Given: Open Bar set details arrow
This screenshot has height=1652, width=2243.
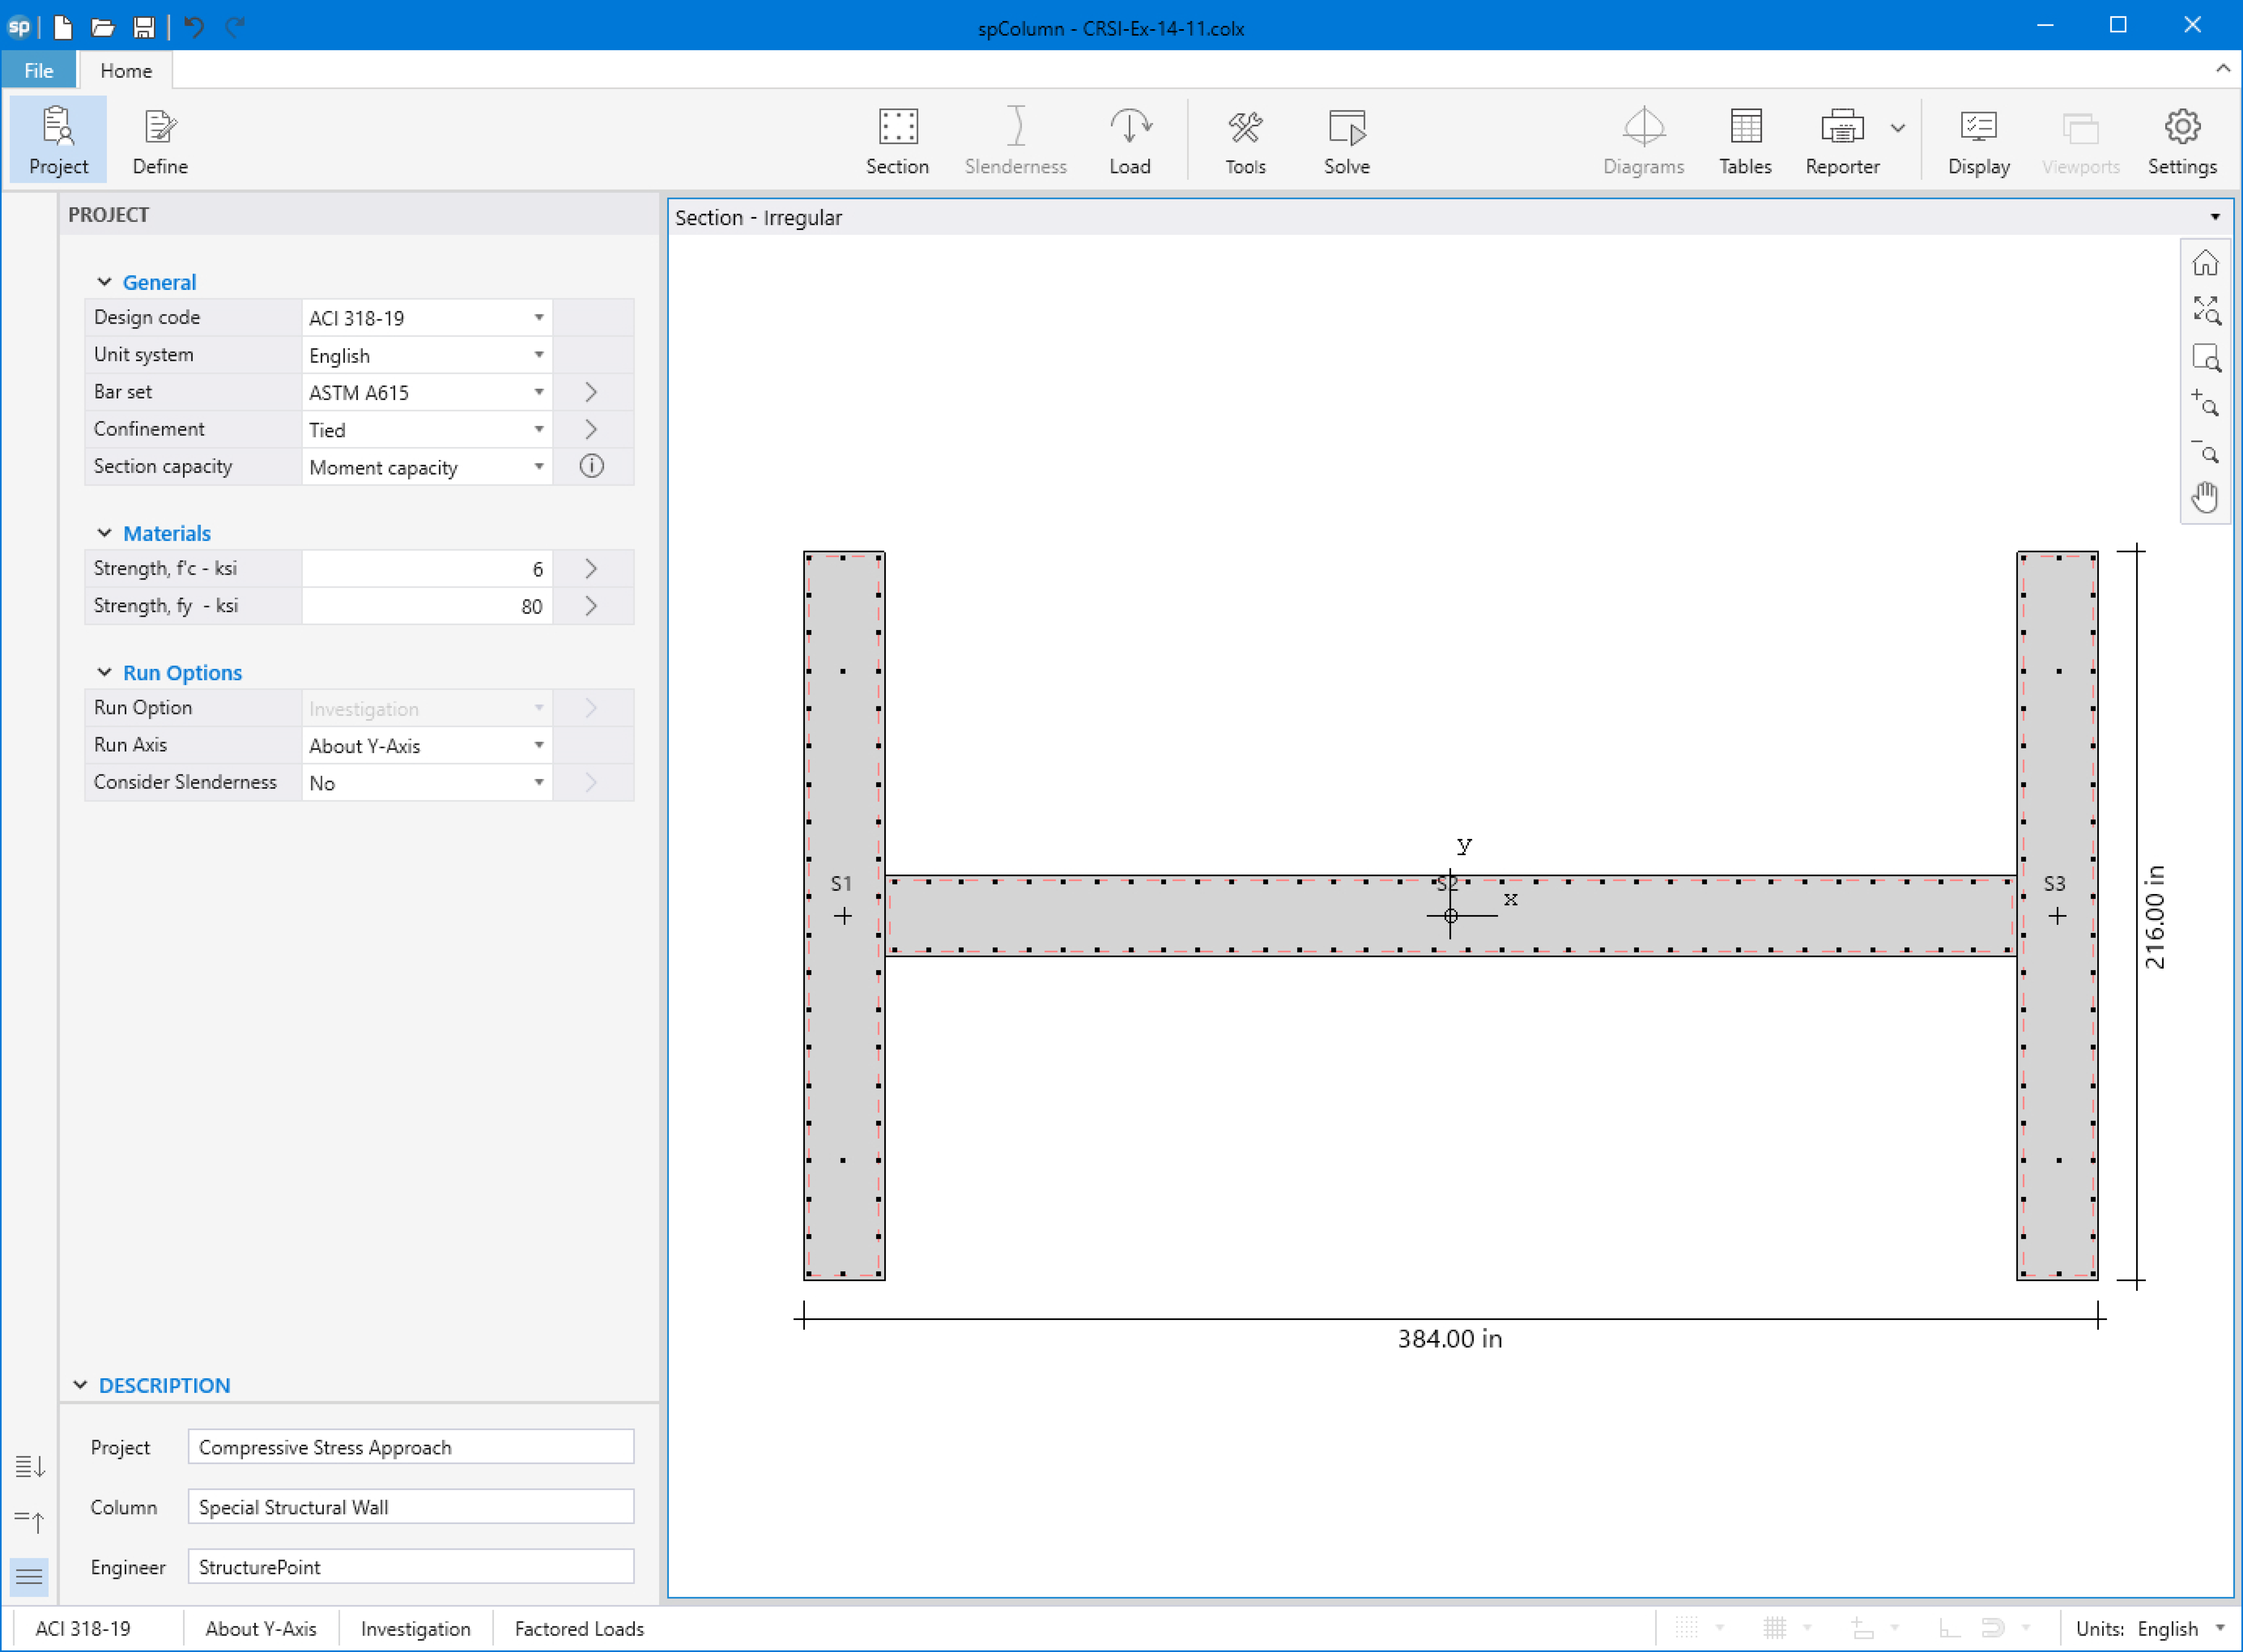Looking at the screenshot, I should [x=591, y=392].
